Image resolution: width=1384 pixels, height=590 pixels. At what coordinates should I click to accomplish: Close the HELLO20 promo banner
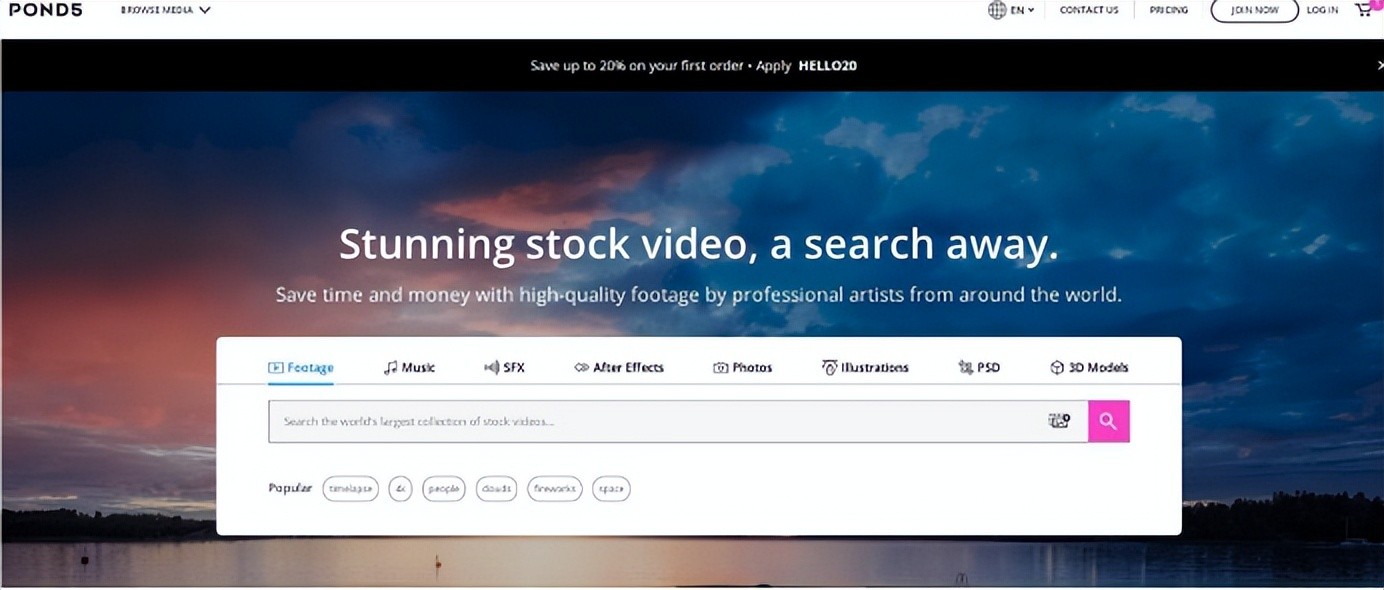point(1379,65)
